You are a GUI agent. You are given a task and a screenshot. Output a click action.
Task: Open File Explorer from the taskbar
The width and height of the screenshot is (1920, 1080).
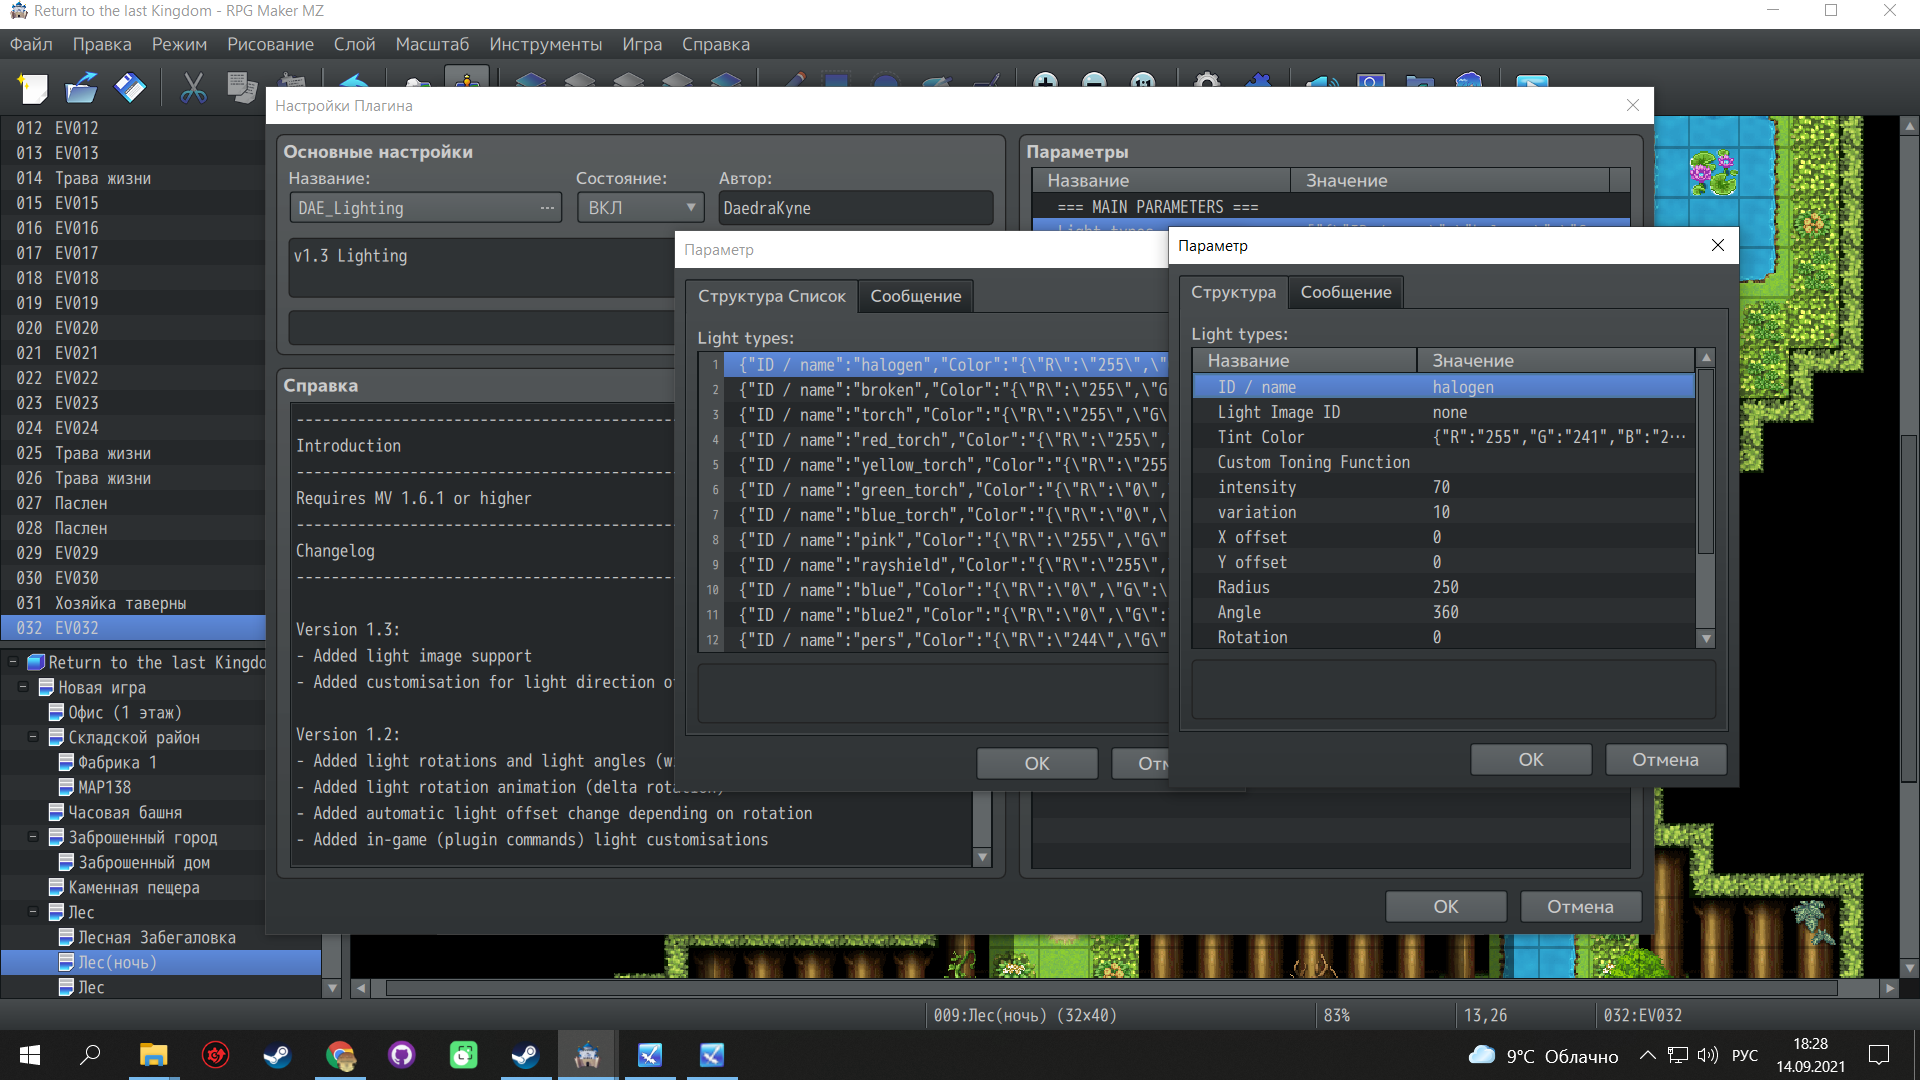point(153,1055)
